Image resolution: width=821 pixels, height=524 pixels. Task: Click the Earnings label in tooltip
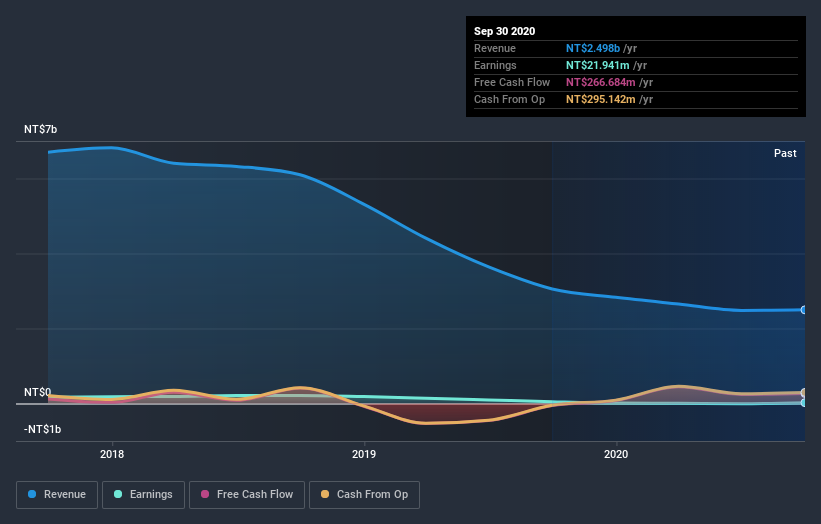495,65
